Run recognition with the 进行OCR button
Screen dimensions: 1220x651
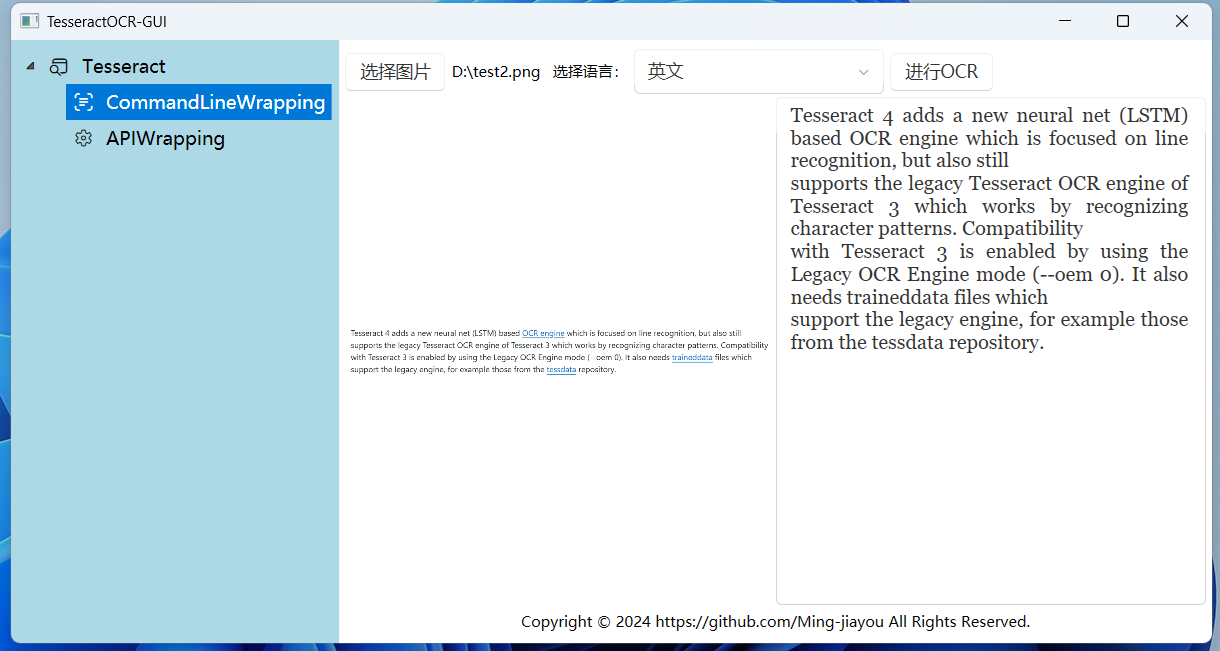pyautogui.click(x=941, y=72)
